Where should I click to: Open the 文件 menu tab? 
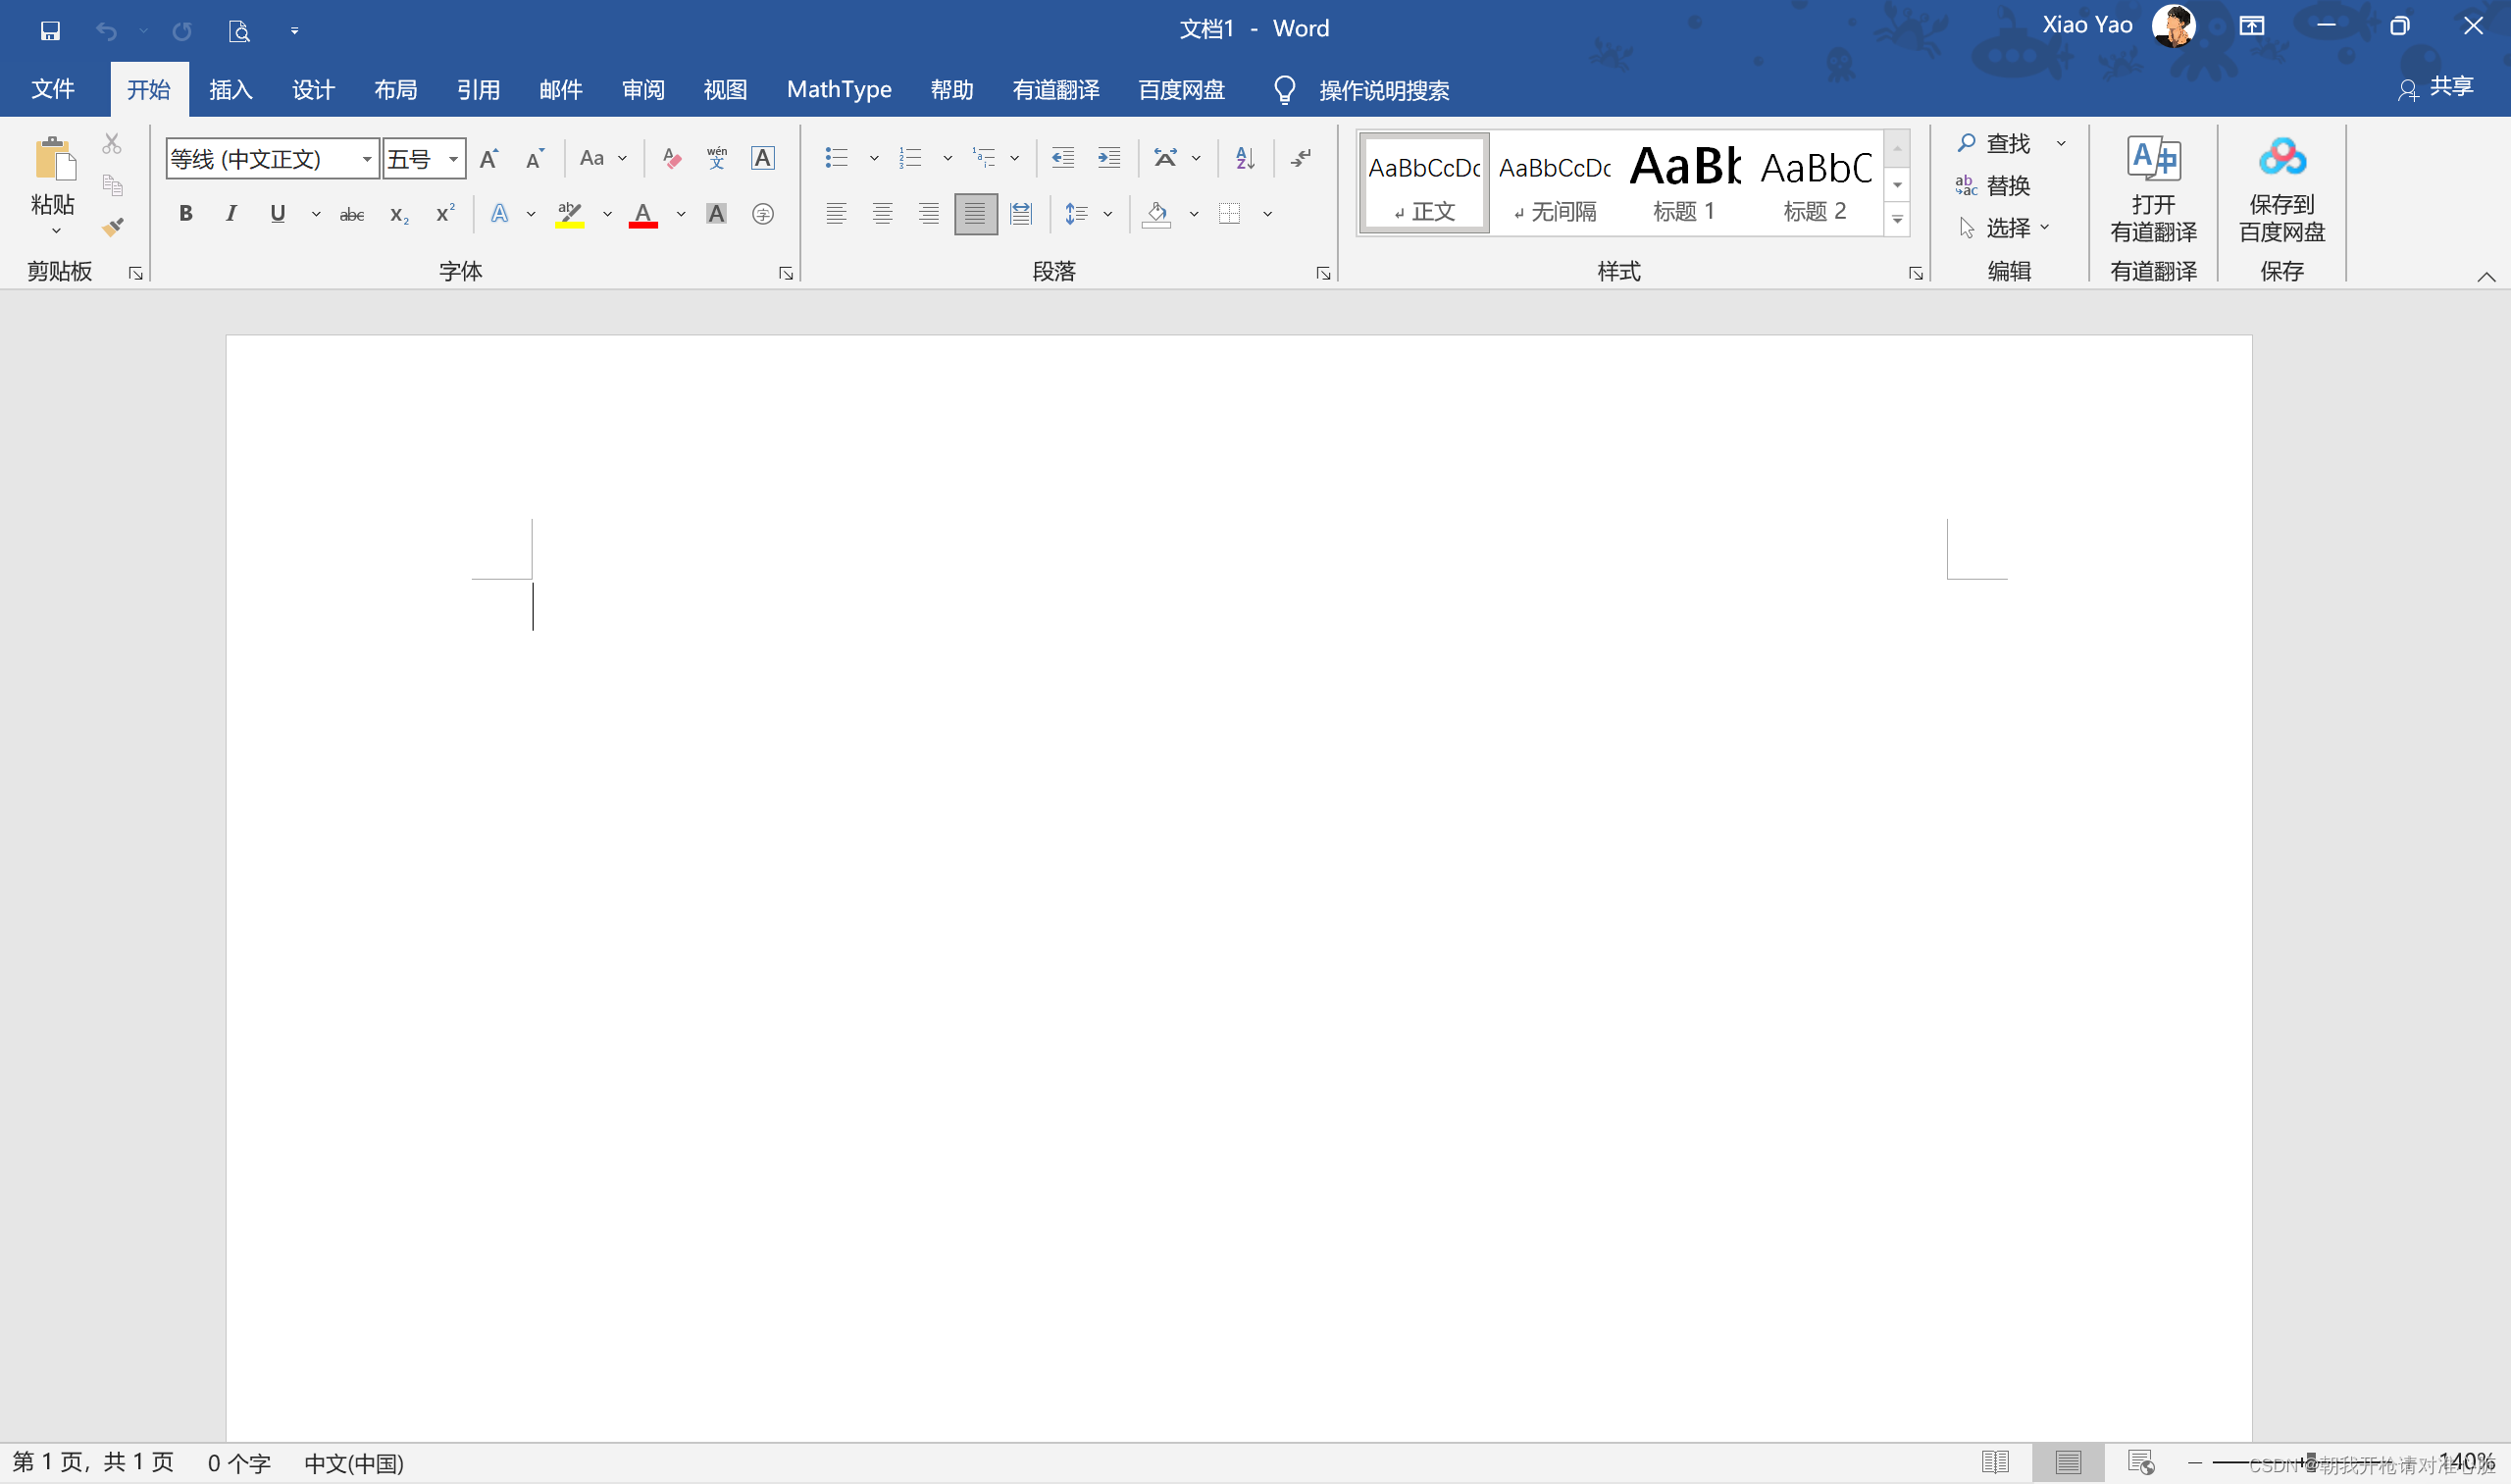click(52, 90)
